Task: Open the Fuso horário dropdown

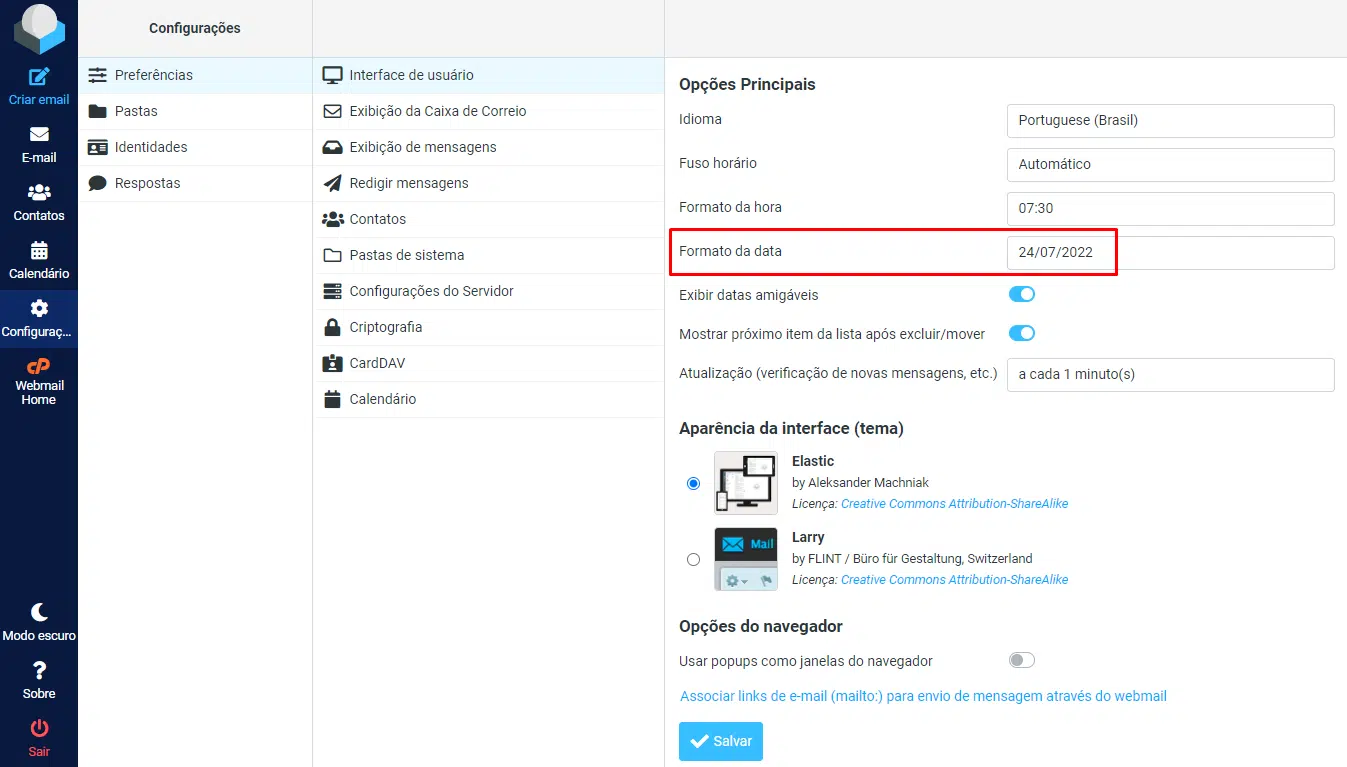Action: (1170, 164)
